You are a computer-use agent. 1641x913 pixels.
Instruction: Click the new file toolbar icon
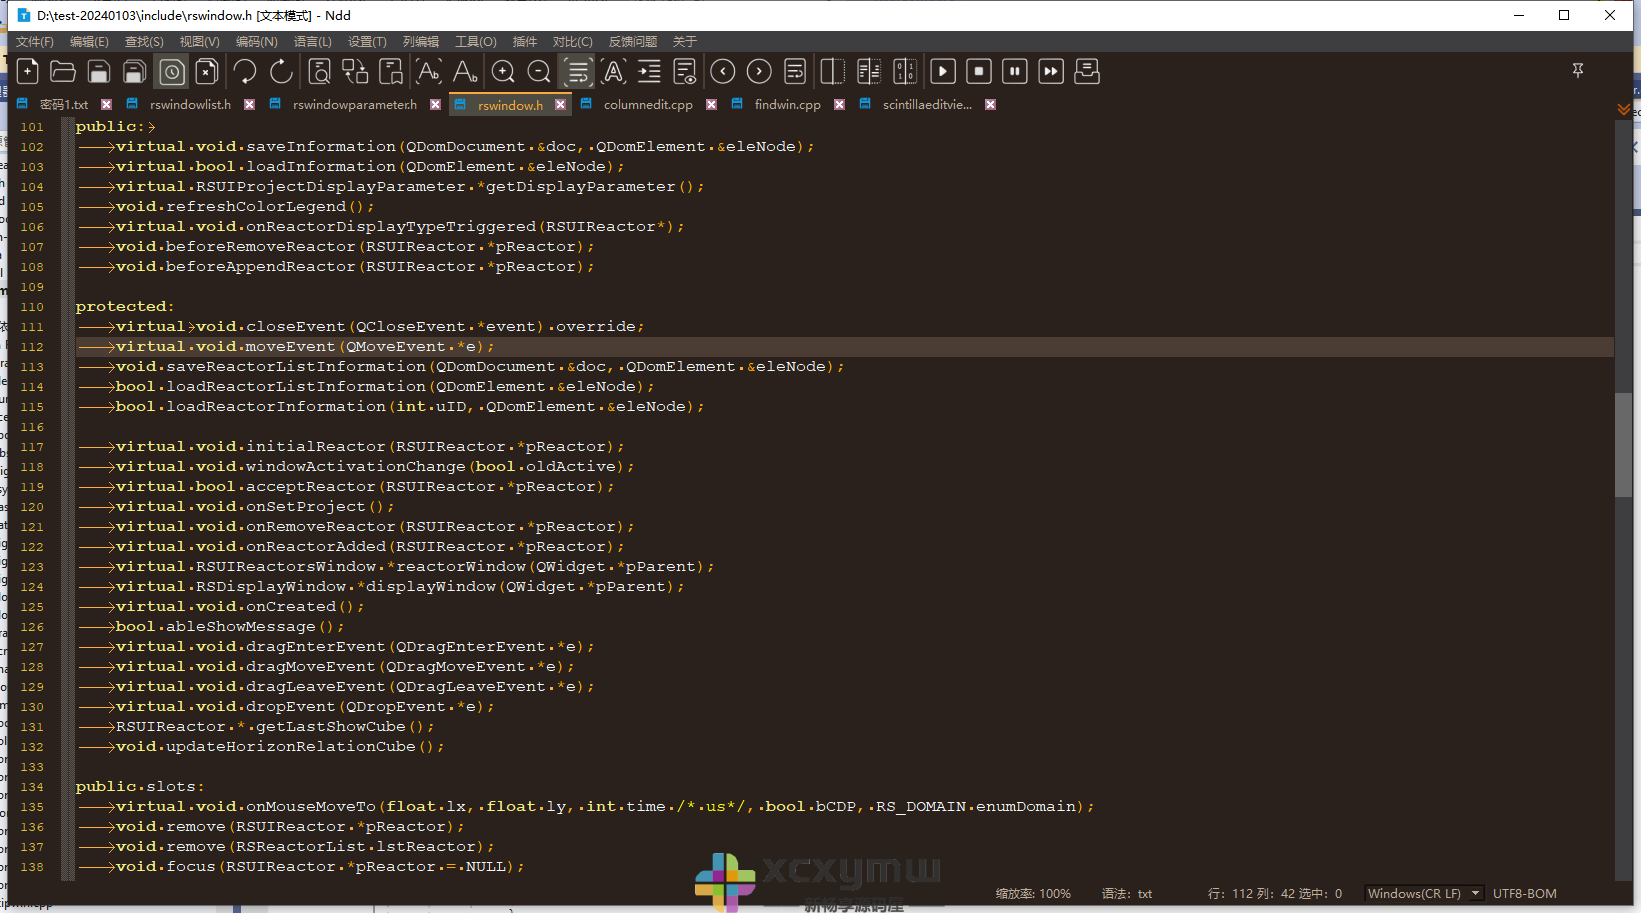coord(28,72)
